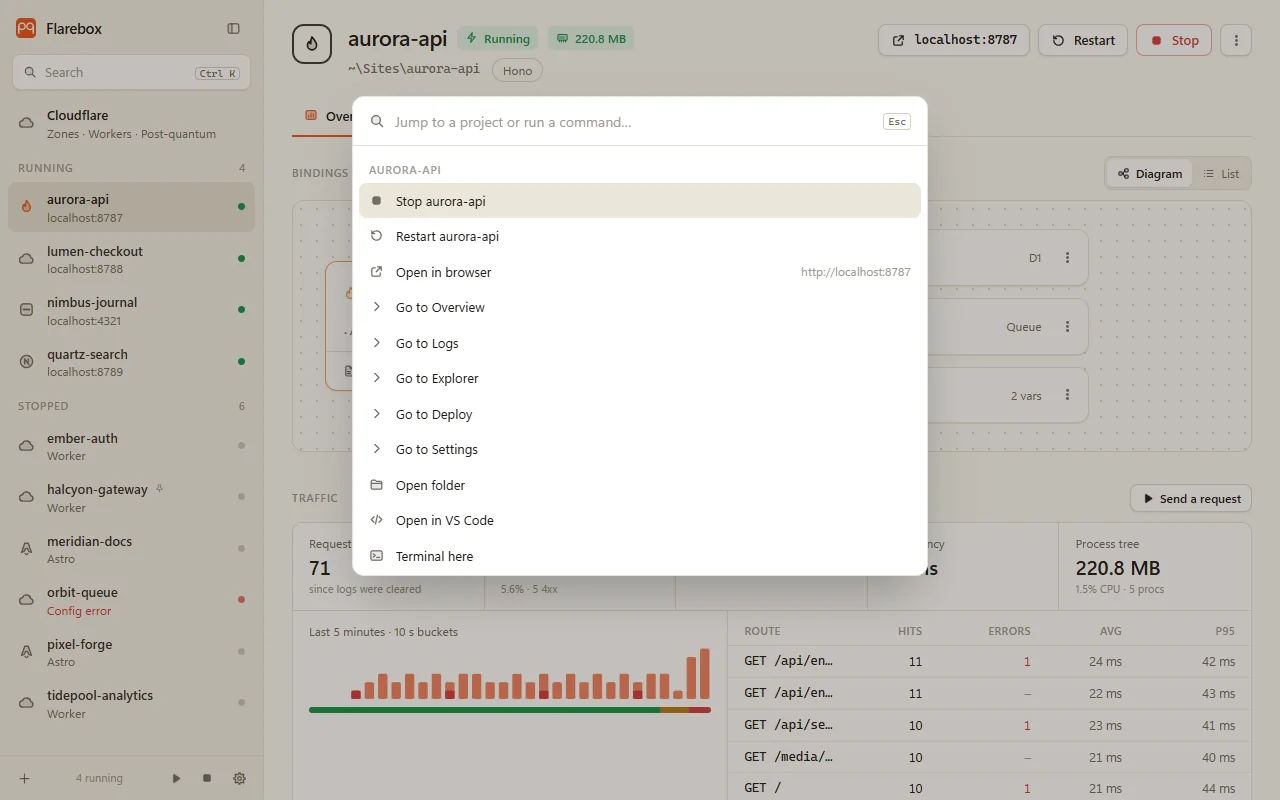The height and width of the screenshot is (800, 1280).
Task: Collapse the sidebar with the panel icon
Action: click(x=234, y=29)
